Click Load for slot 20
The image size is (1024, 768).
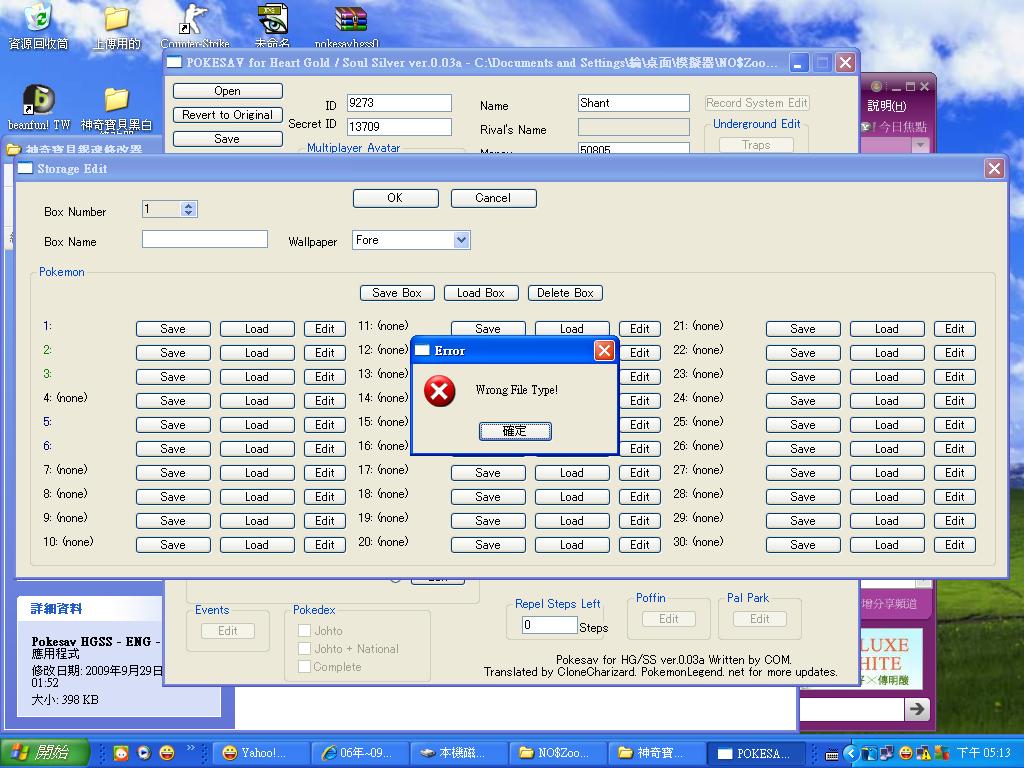pos(572,545)
